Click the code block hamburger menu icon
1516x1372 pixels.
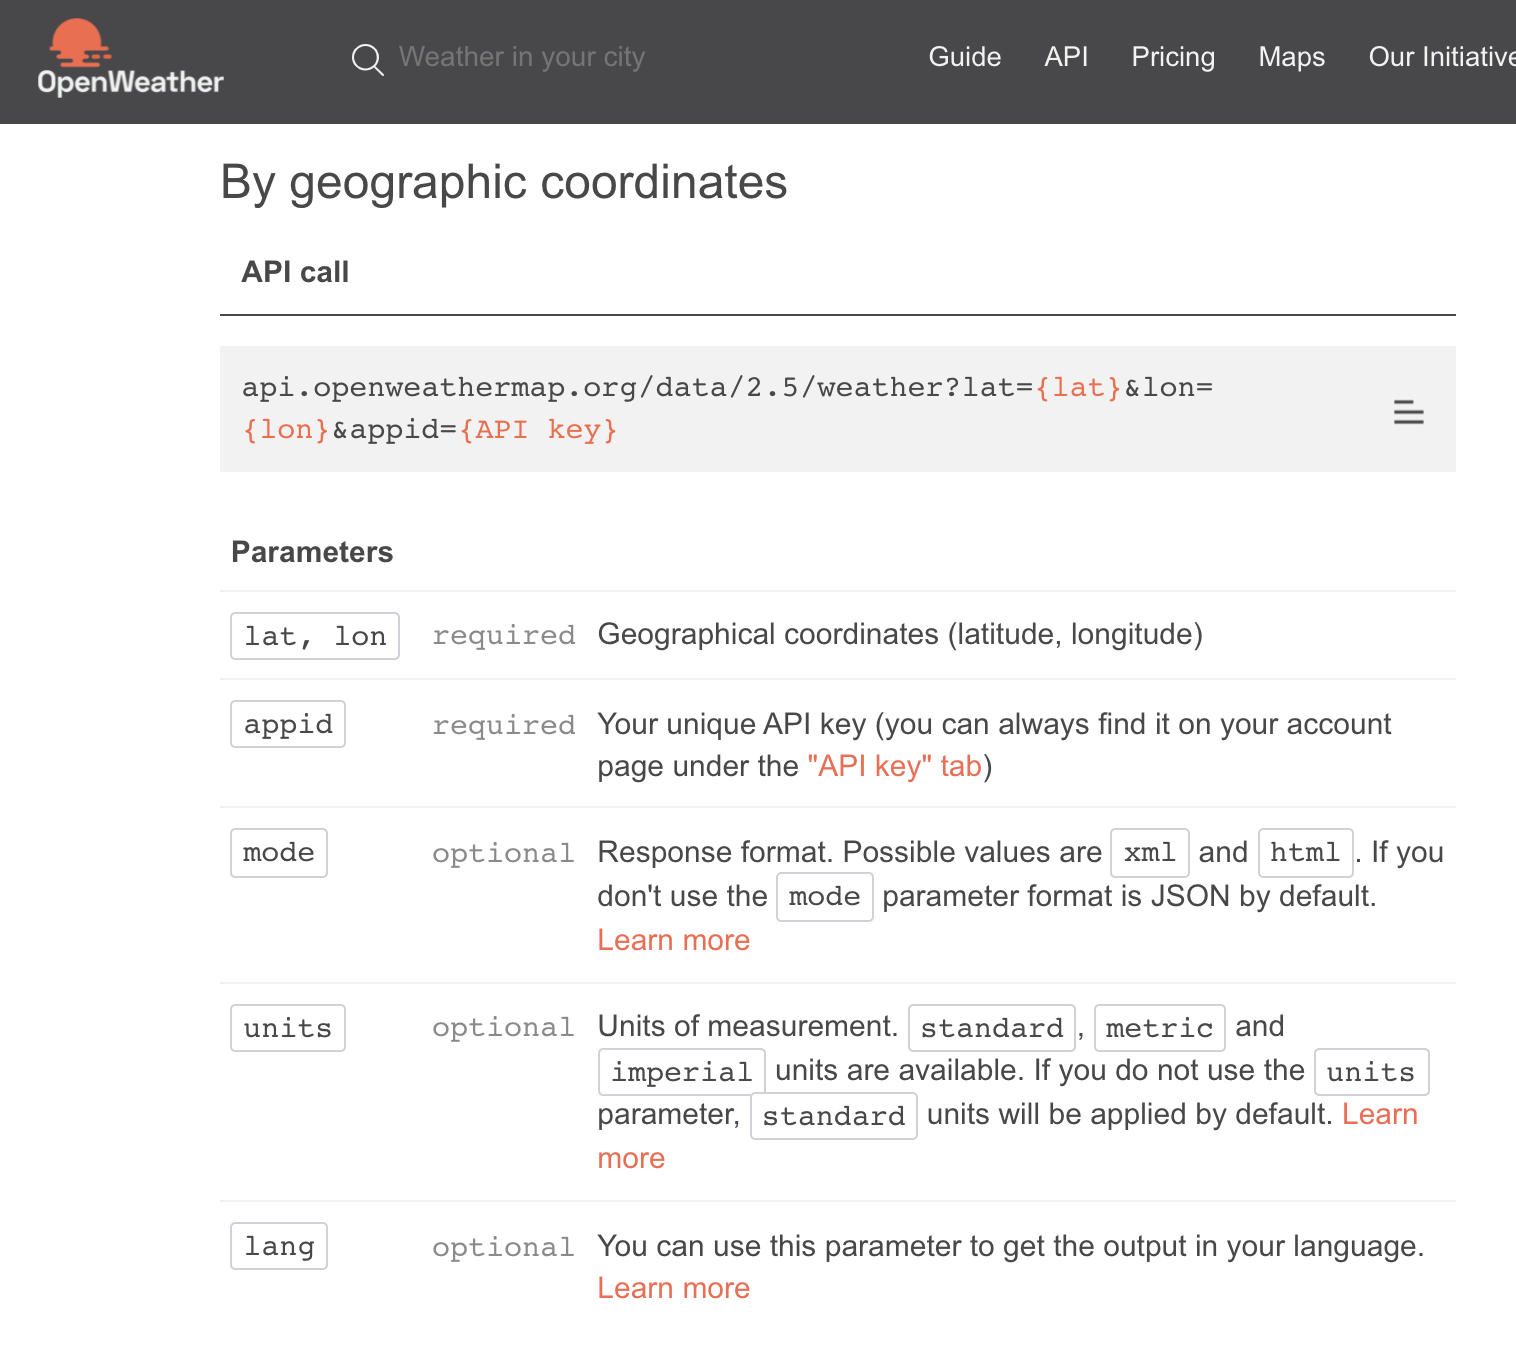click(1408, 412)
